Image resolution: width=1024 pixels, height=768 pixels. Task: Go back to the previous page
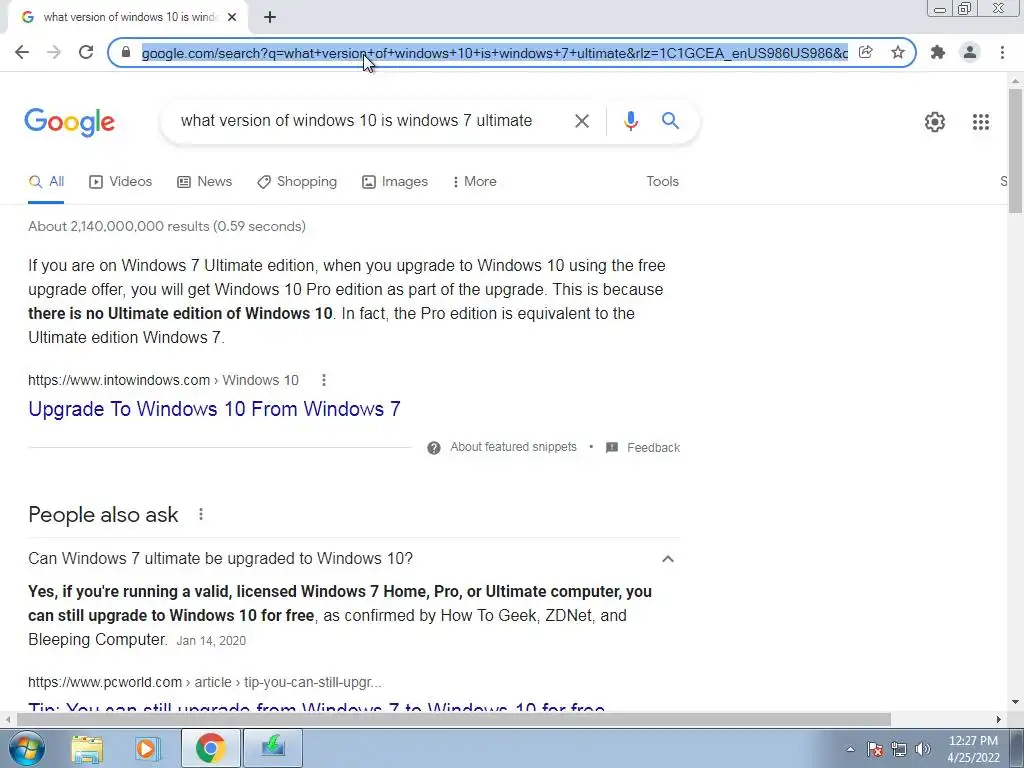(22, 52)
